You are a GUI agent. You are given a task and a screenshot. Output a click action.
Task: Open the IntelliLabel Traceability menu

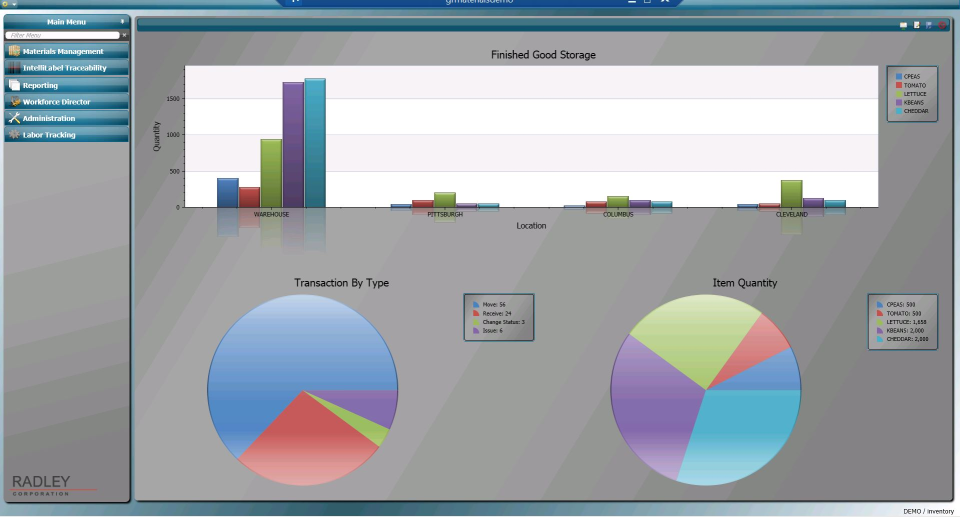[x=67, y=67]
